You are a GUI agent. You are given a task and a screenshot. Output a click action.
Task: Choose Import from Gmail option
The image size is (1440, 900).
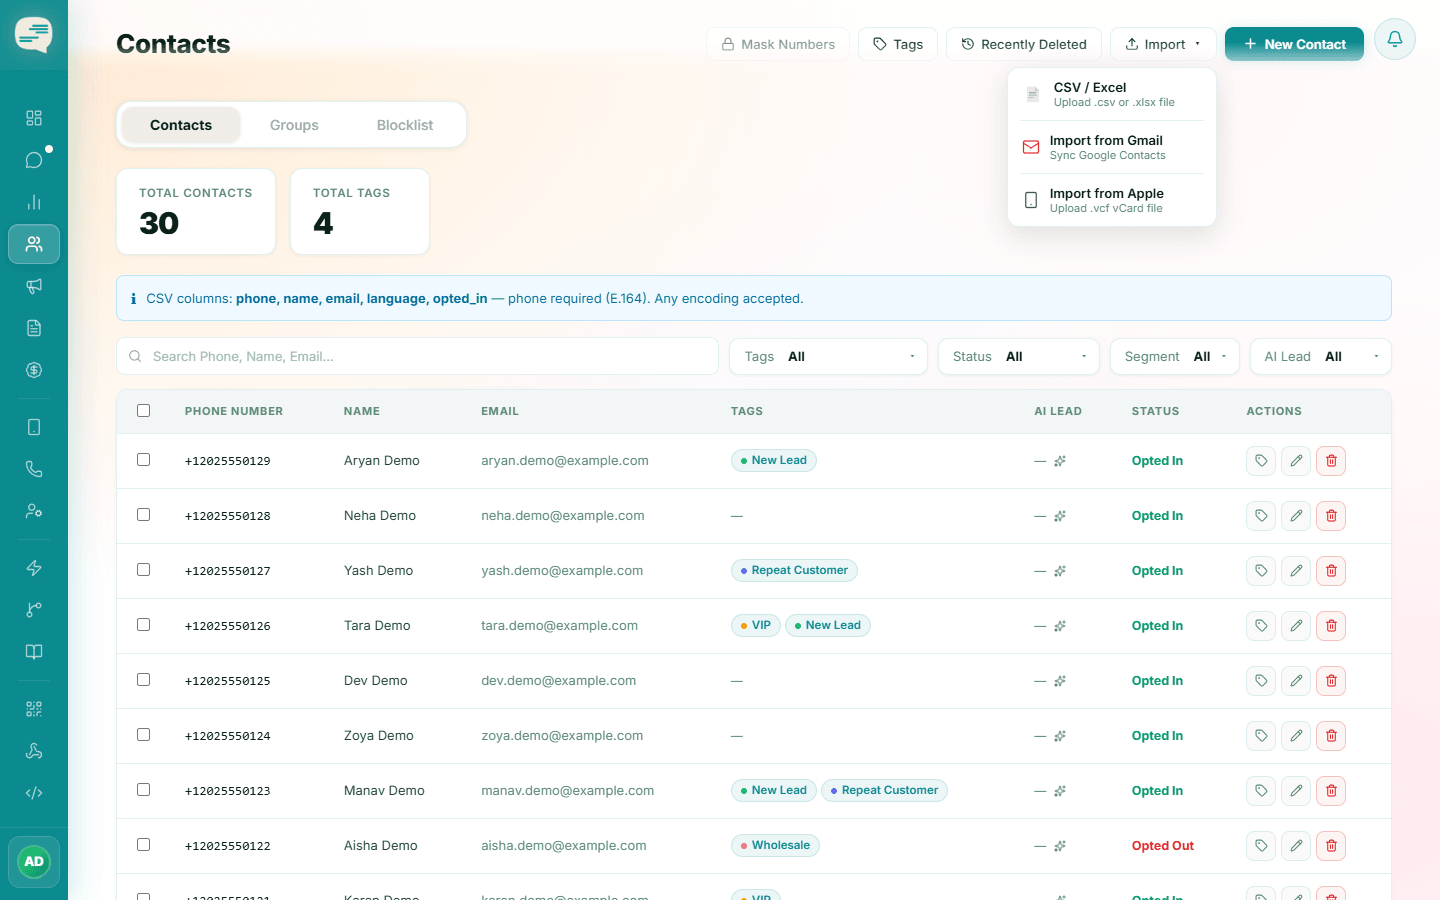pos(1112,147)
